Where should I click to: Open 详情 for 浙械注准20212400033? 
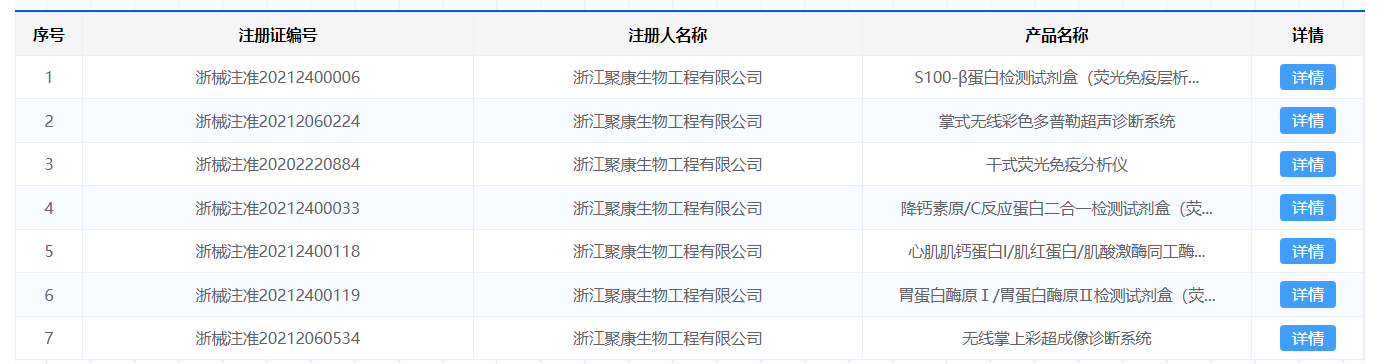coord(1307,208)
